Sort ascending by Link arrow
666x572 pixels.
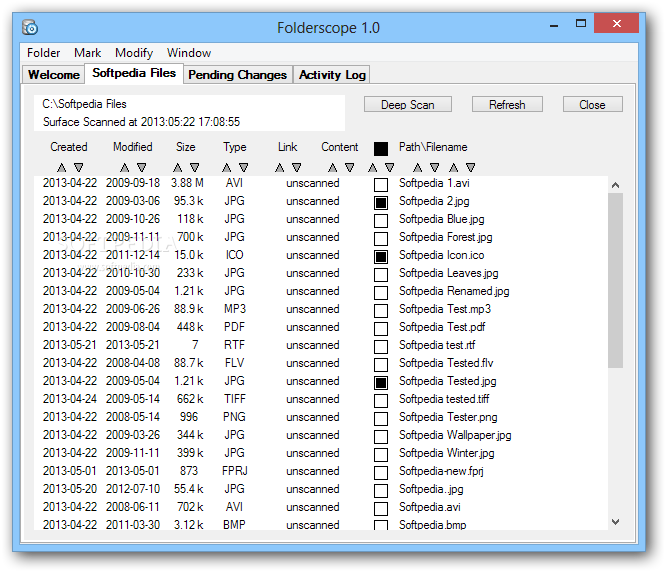pyautogui.click(x=279, y=167)
